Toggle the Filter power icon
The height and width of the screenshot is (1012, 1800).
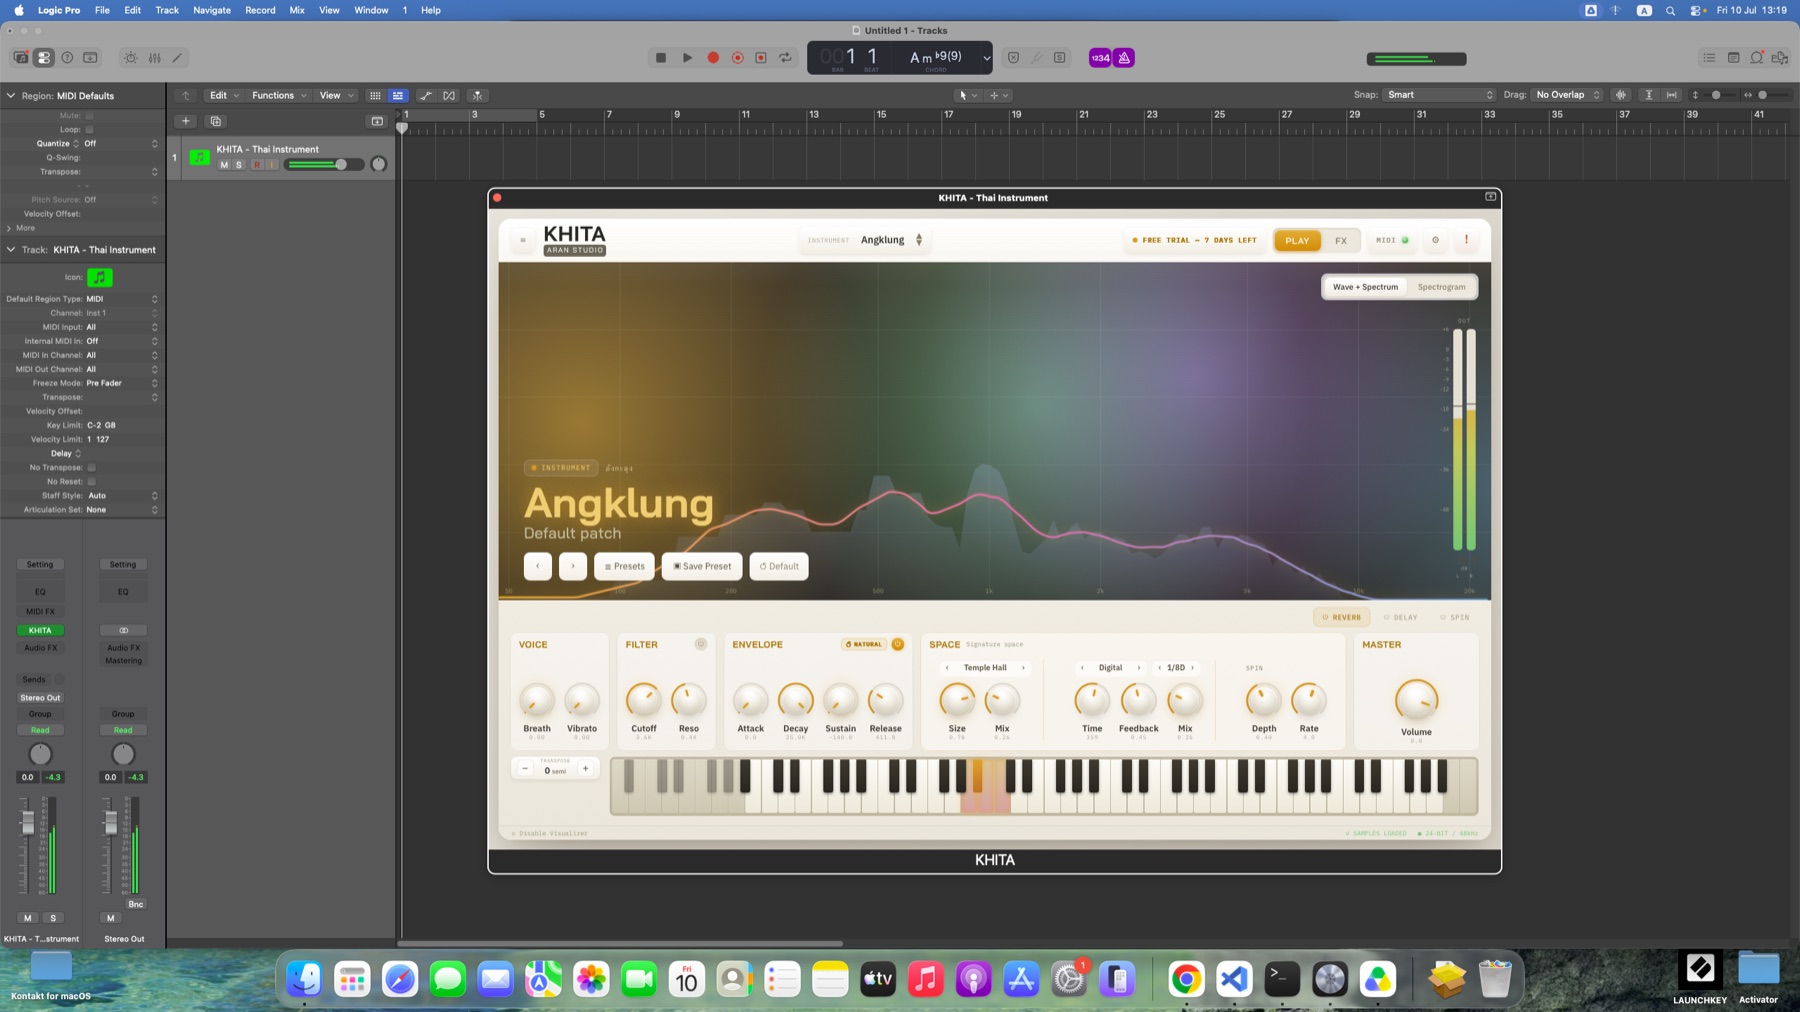coord(701,644)
